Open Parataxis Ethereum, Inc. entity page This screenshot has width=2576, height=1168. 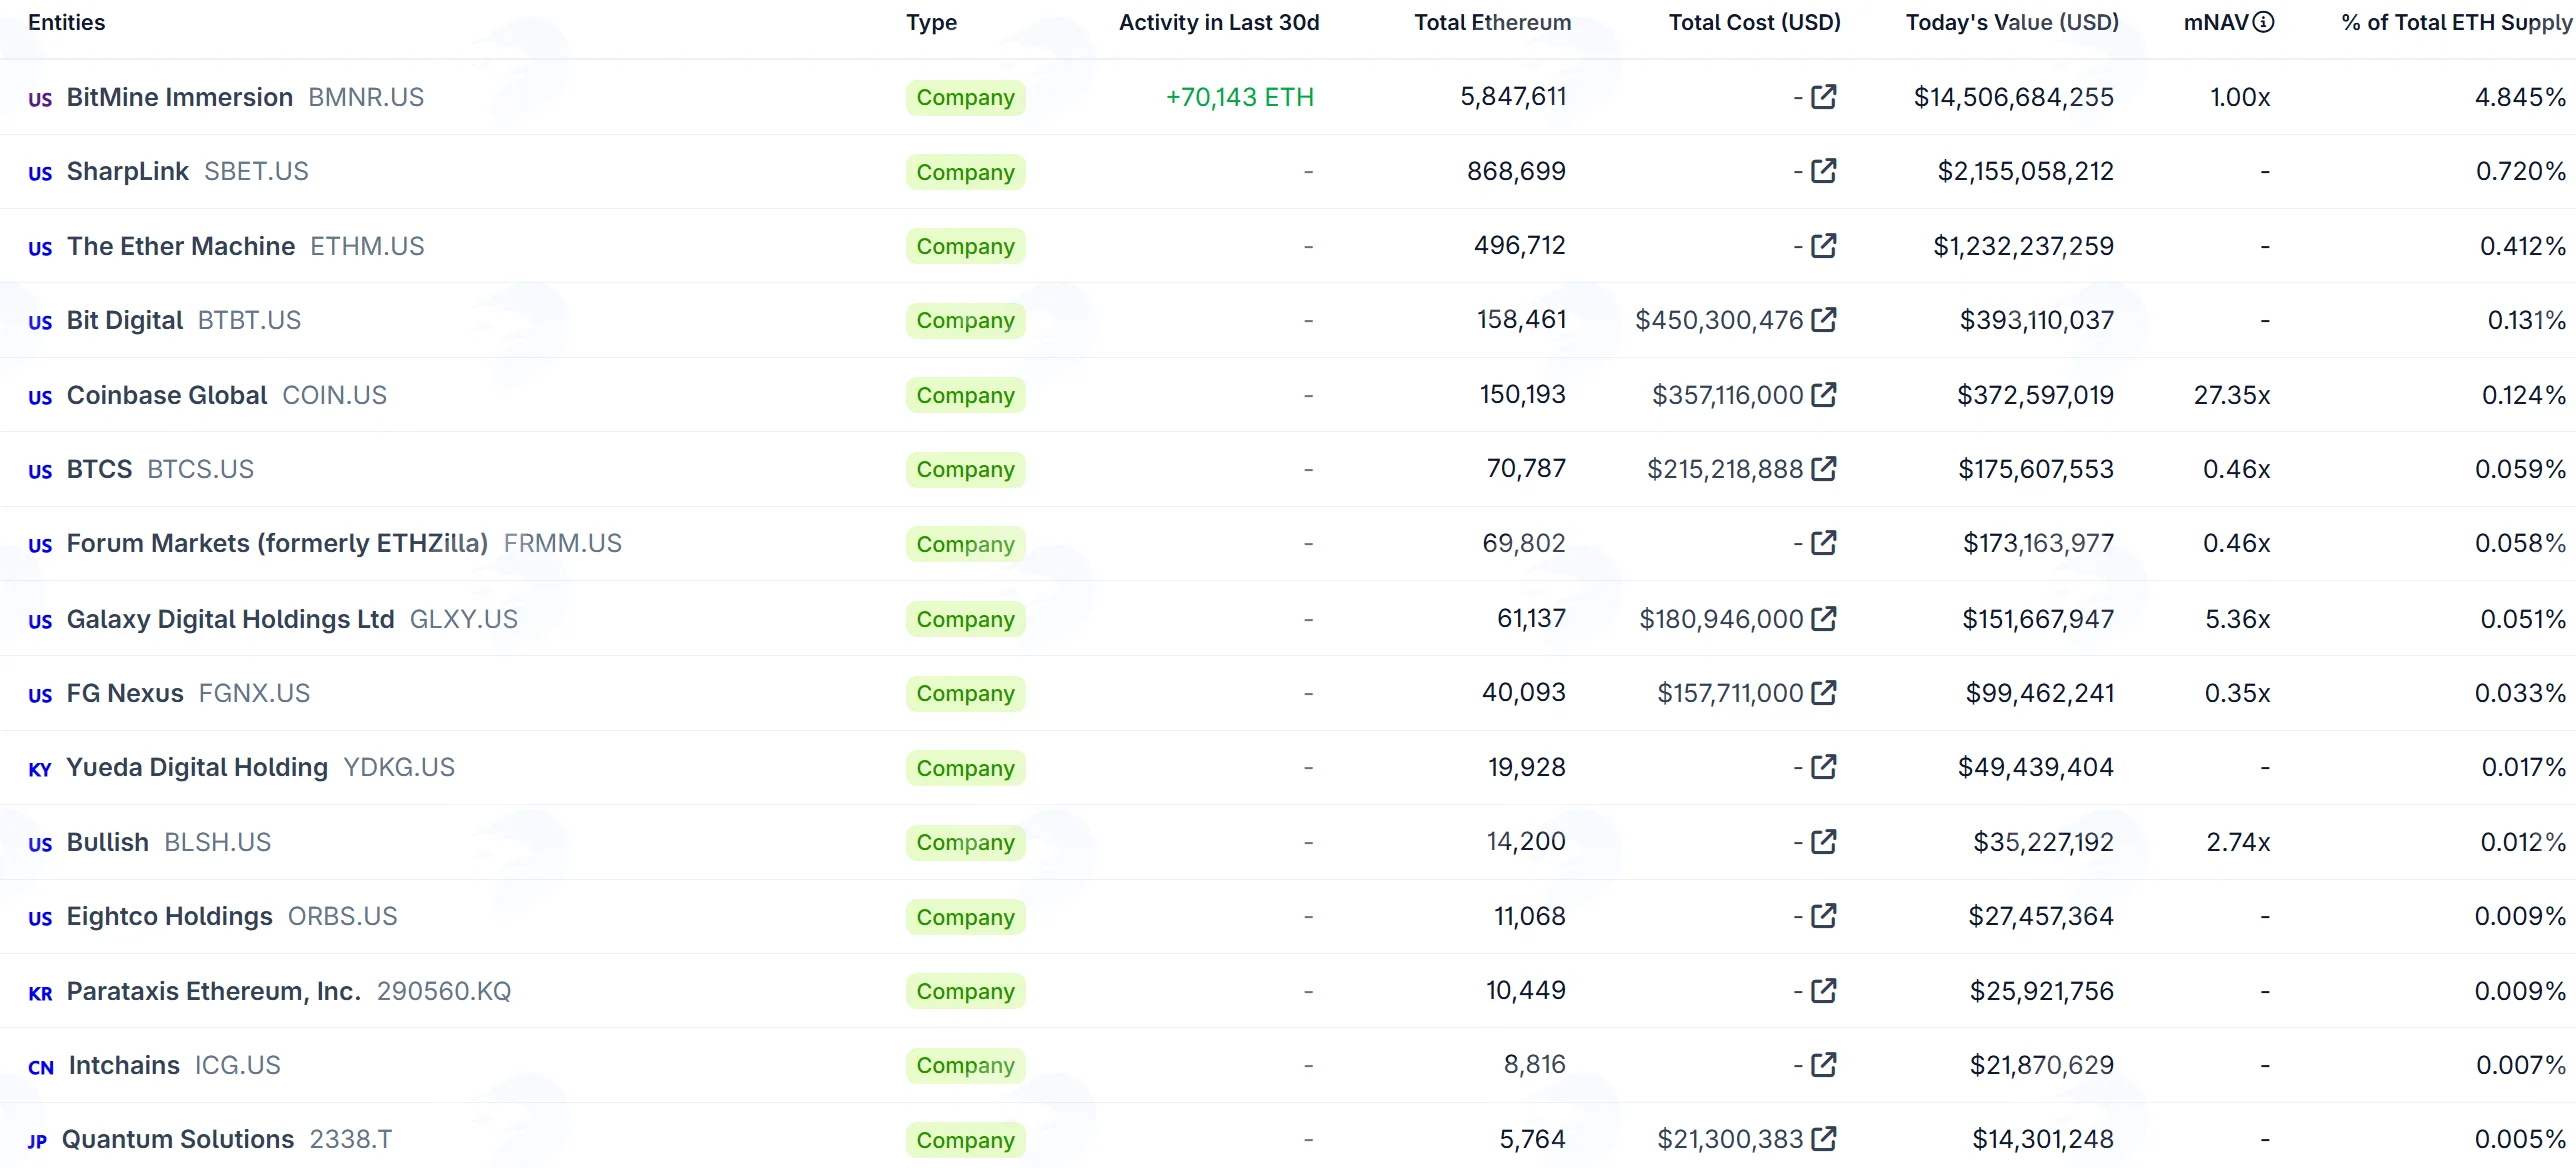[x=214, y=991]
